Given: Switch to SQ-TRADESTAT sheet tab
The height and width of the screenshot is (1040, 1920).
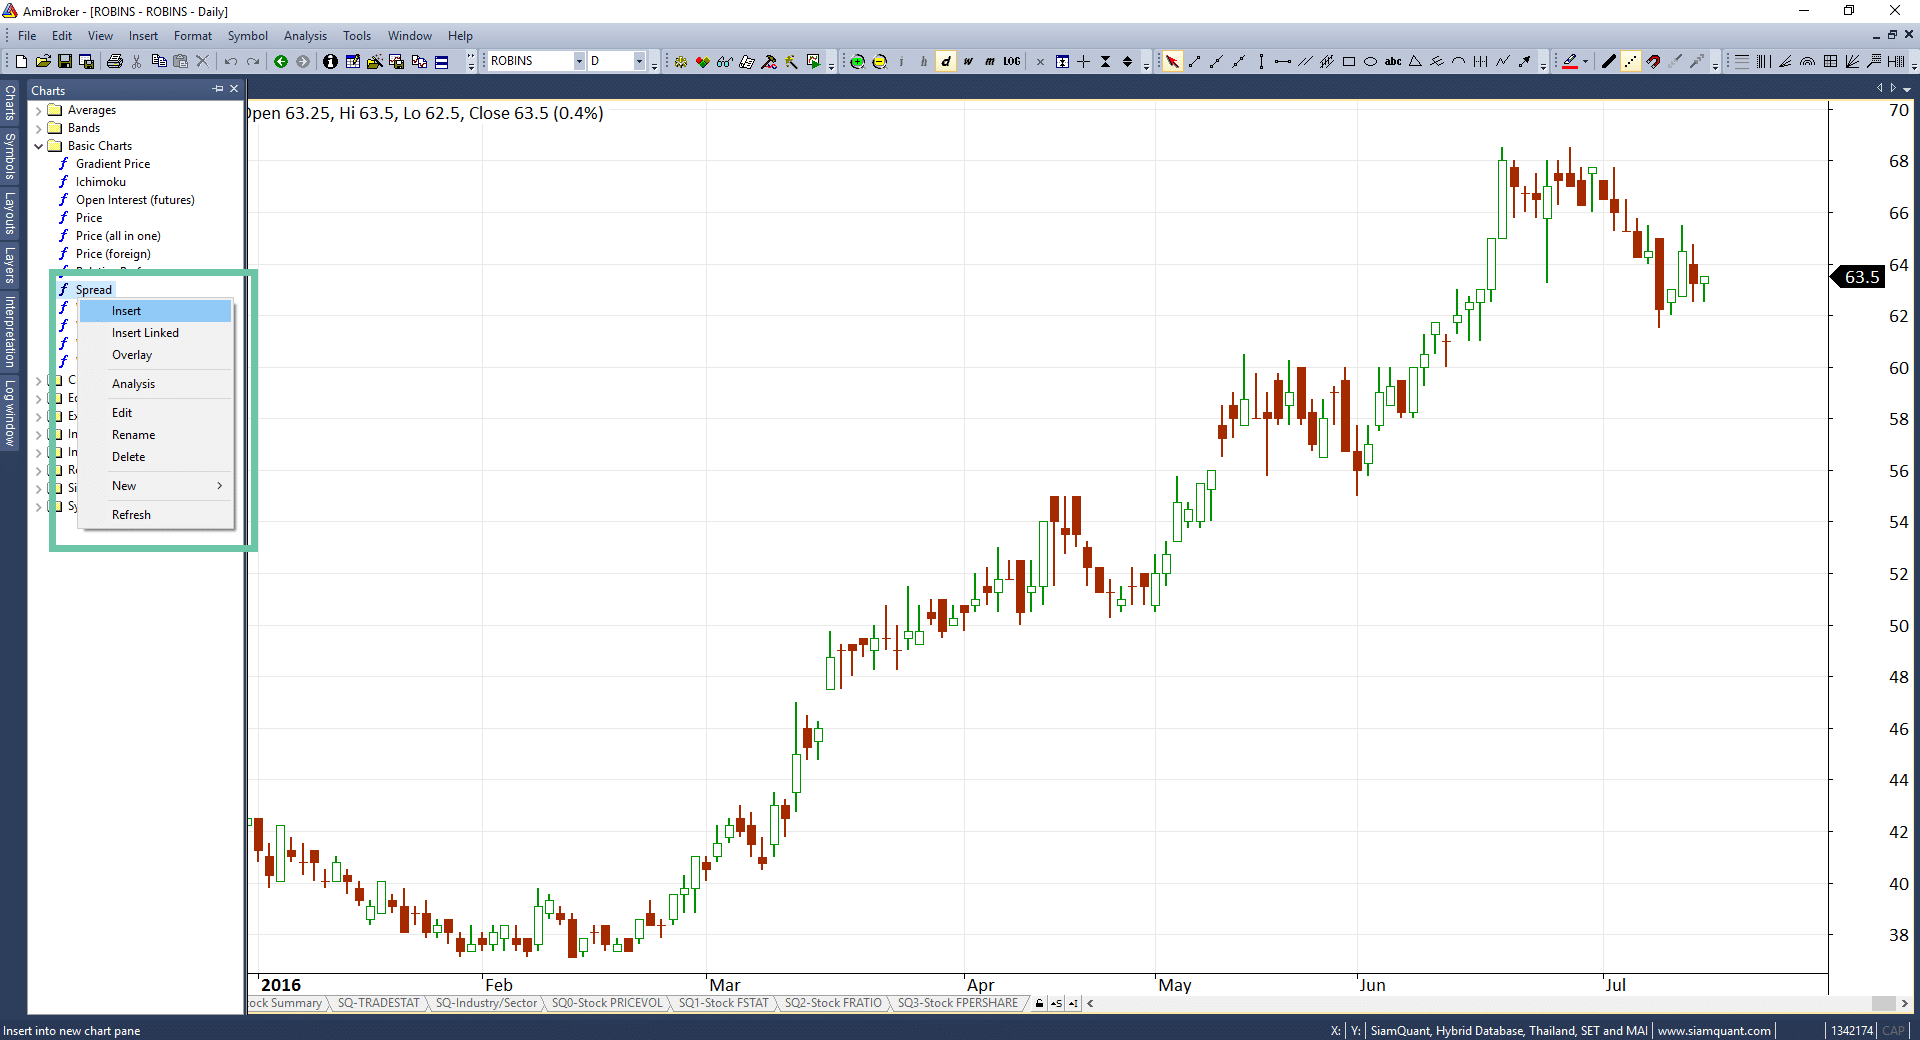Looking at the screenshot, I should [378, 1003].
